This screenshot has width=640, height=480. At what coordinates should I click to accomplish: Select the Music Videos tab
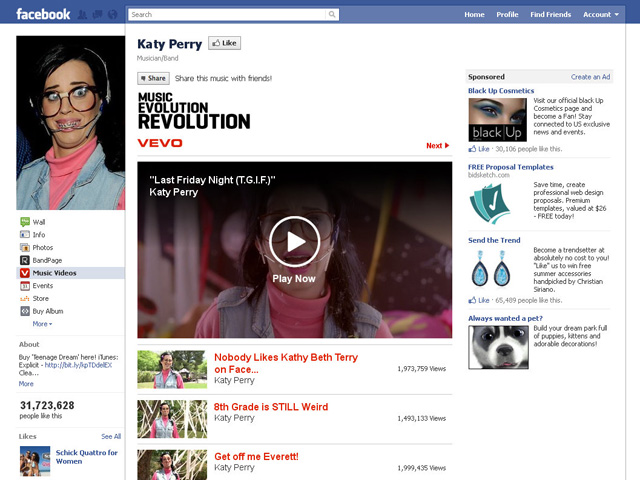pyautogui.click(x=71, y=273)
